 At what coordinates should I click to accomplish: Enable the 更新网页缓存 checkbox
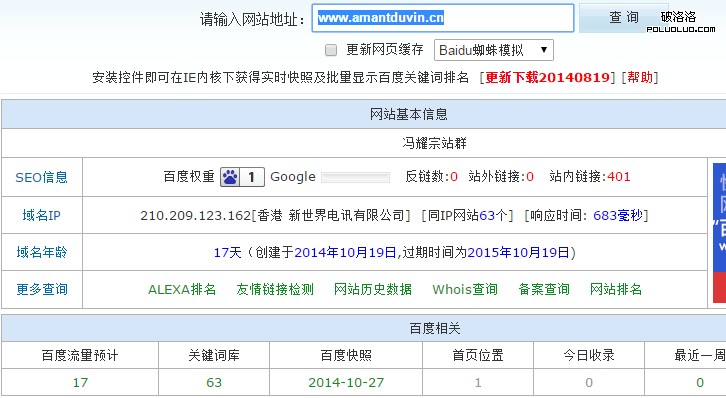331,50
